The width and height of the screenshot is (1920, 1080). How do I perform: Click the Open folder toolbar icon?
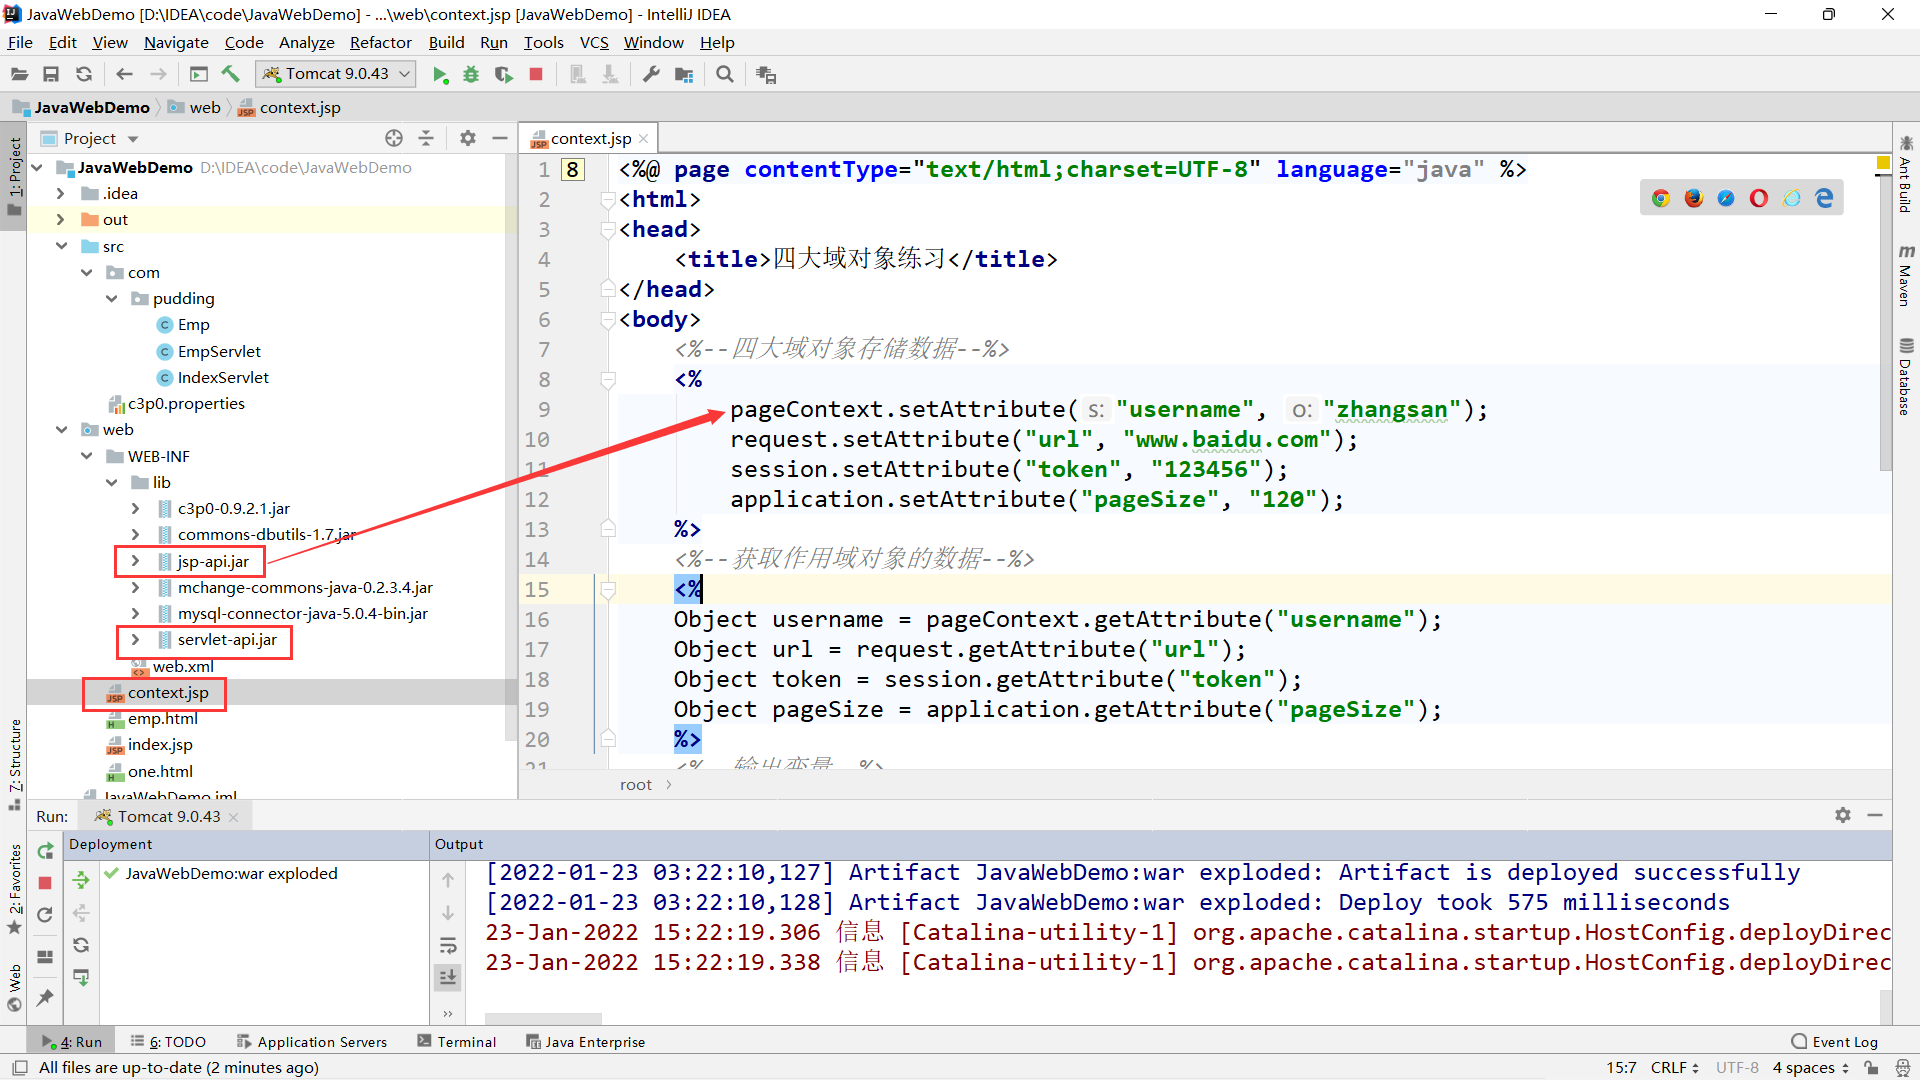coord(19,74)
